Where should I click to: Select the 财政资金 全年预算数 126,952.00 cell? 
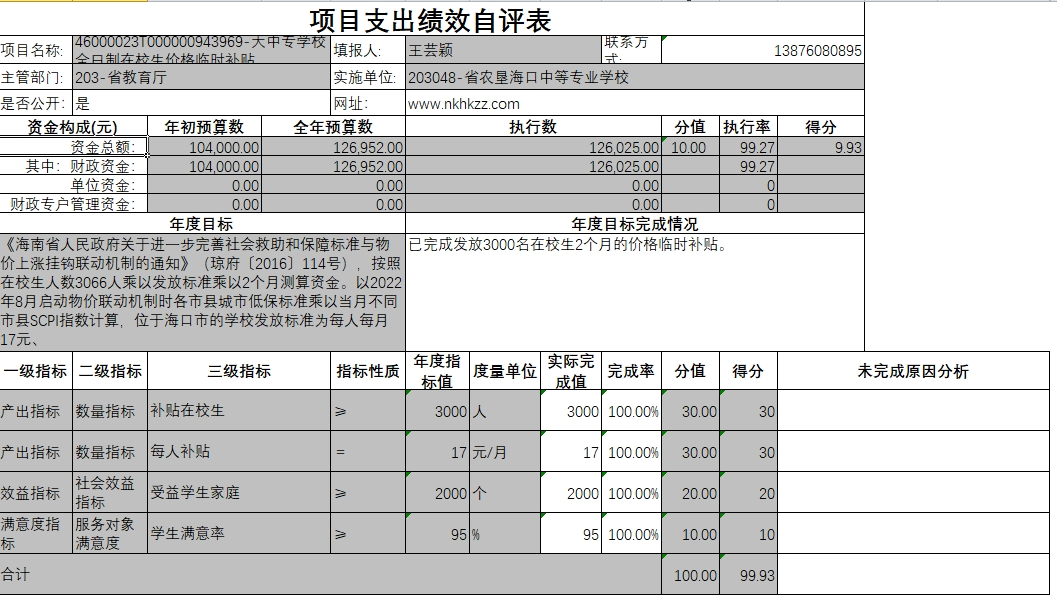pyautogui.click(x=334, y=166)
